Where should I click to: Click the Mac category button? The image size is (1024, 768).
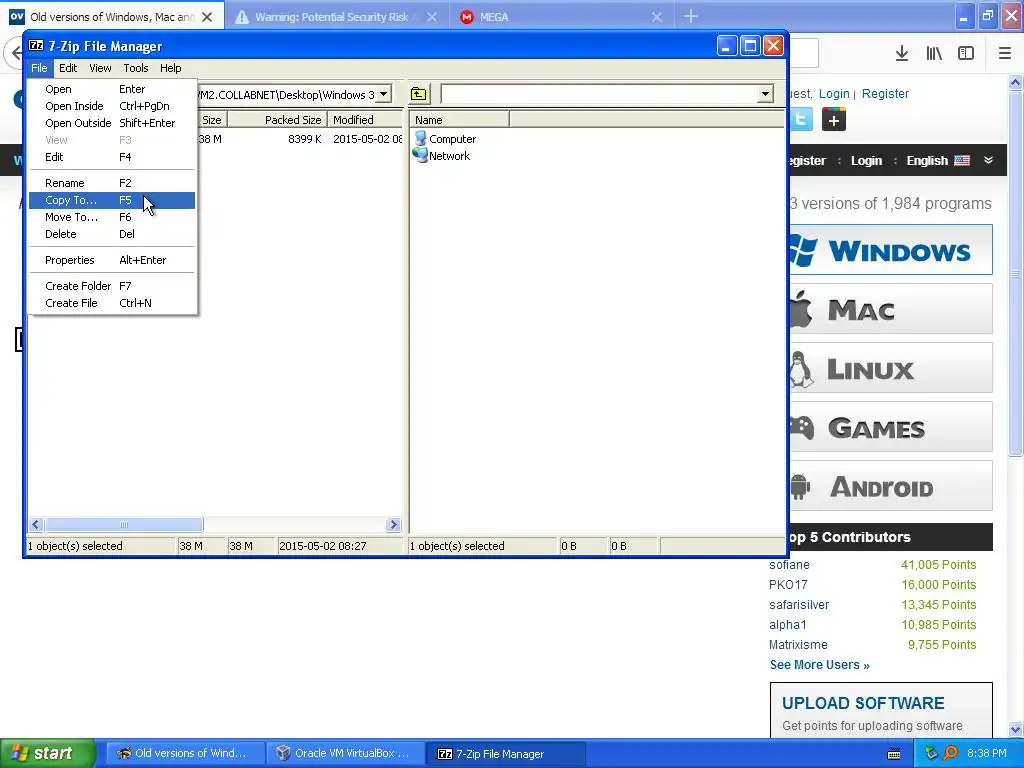tap(891, 309)
